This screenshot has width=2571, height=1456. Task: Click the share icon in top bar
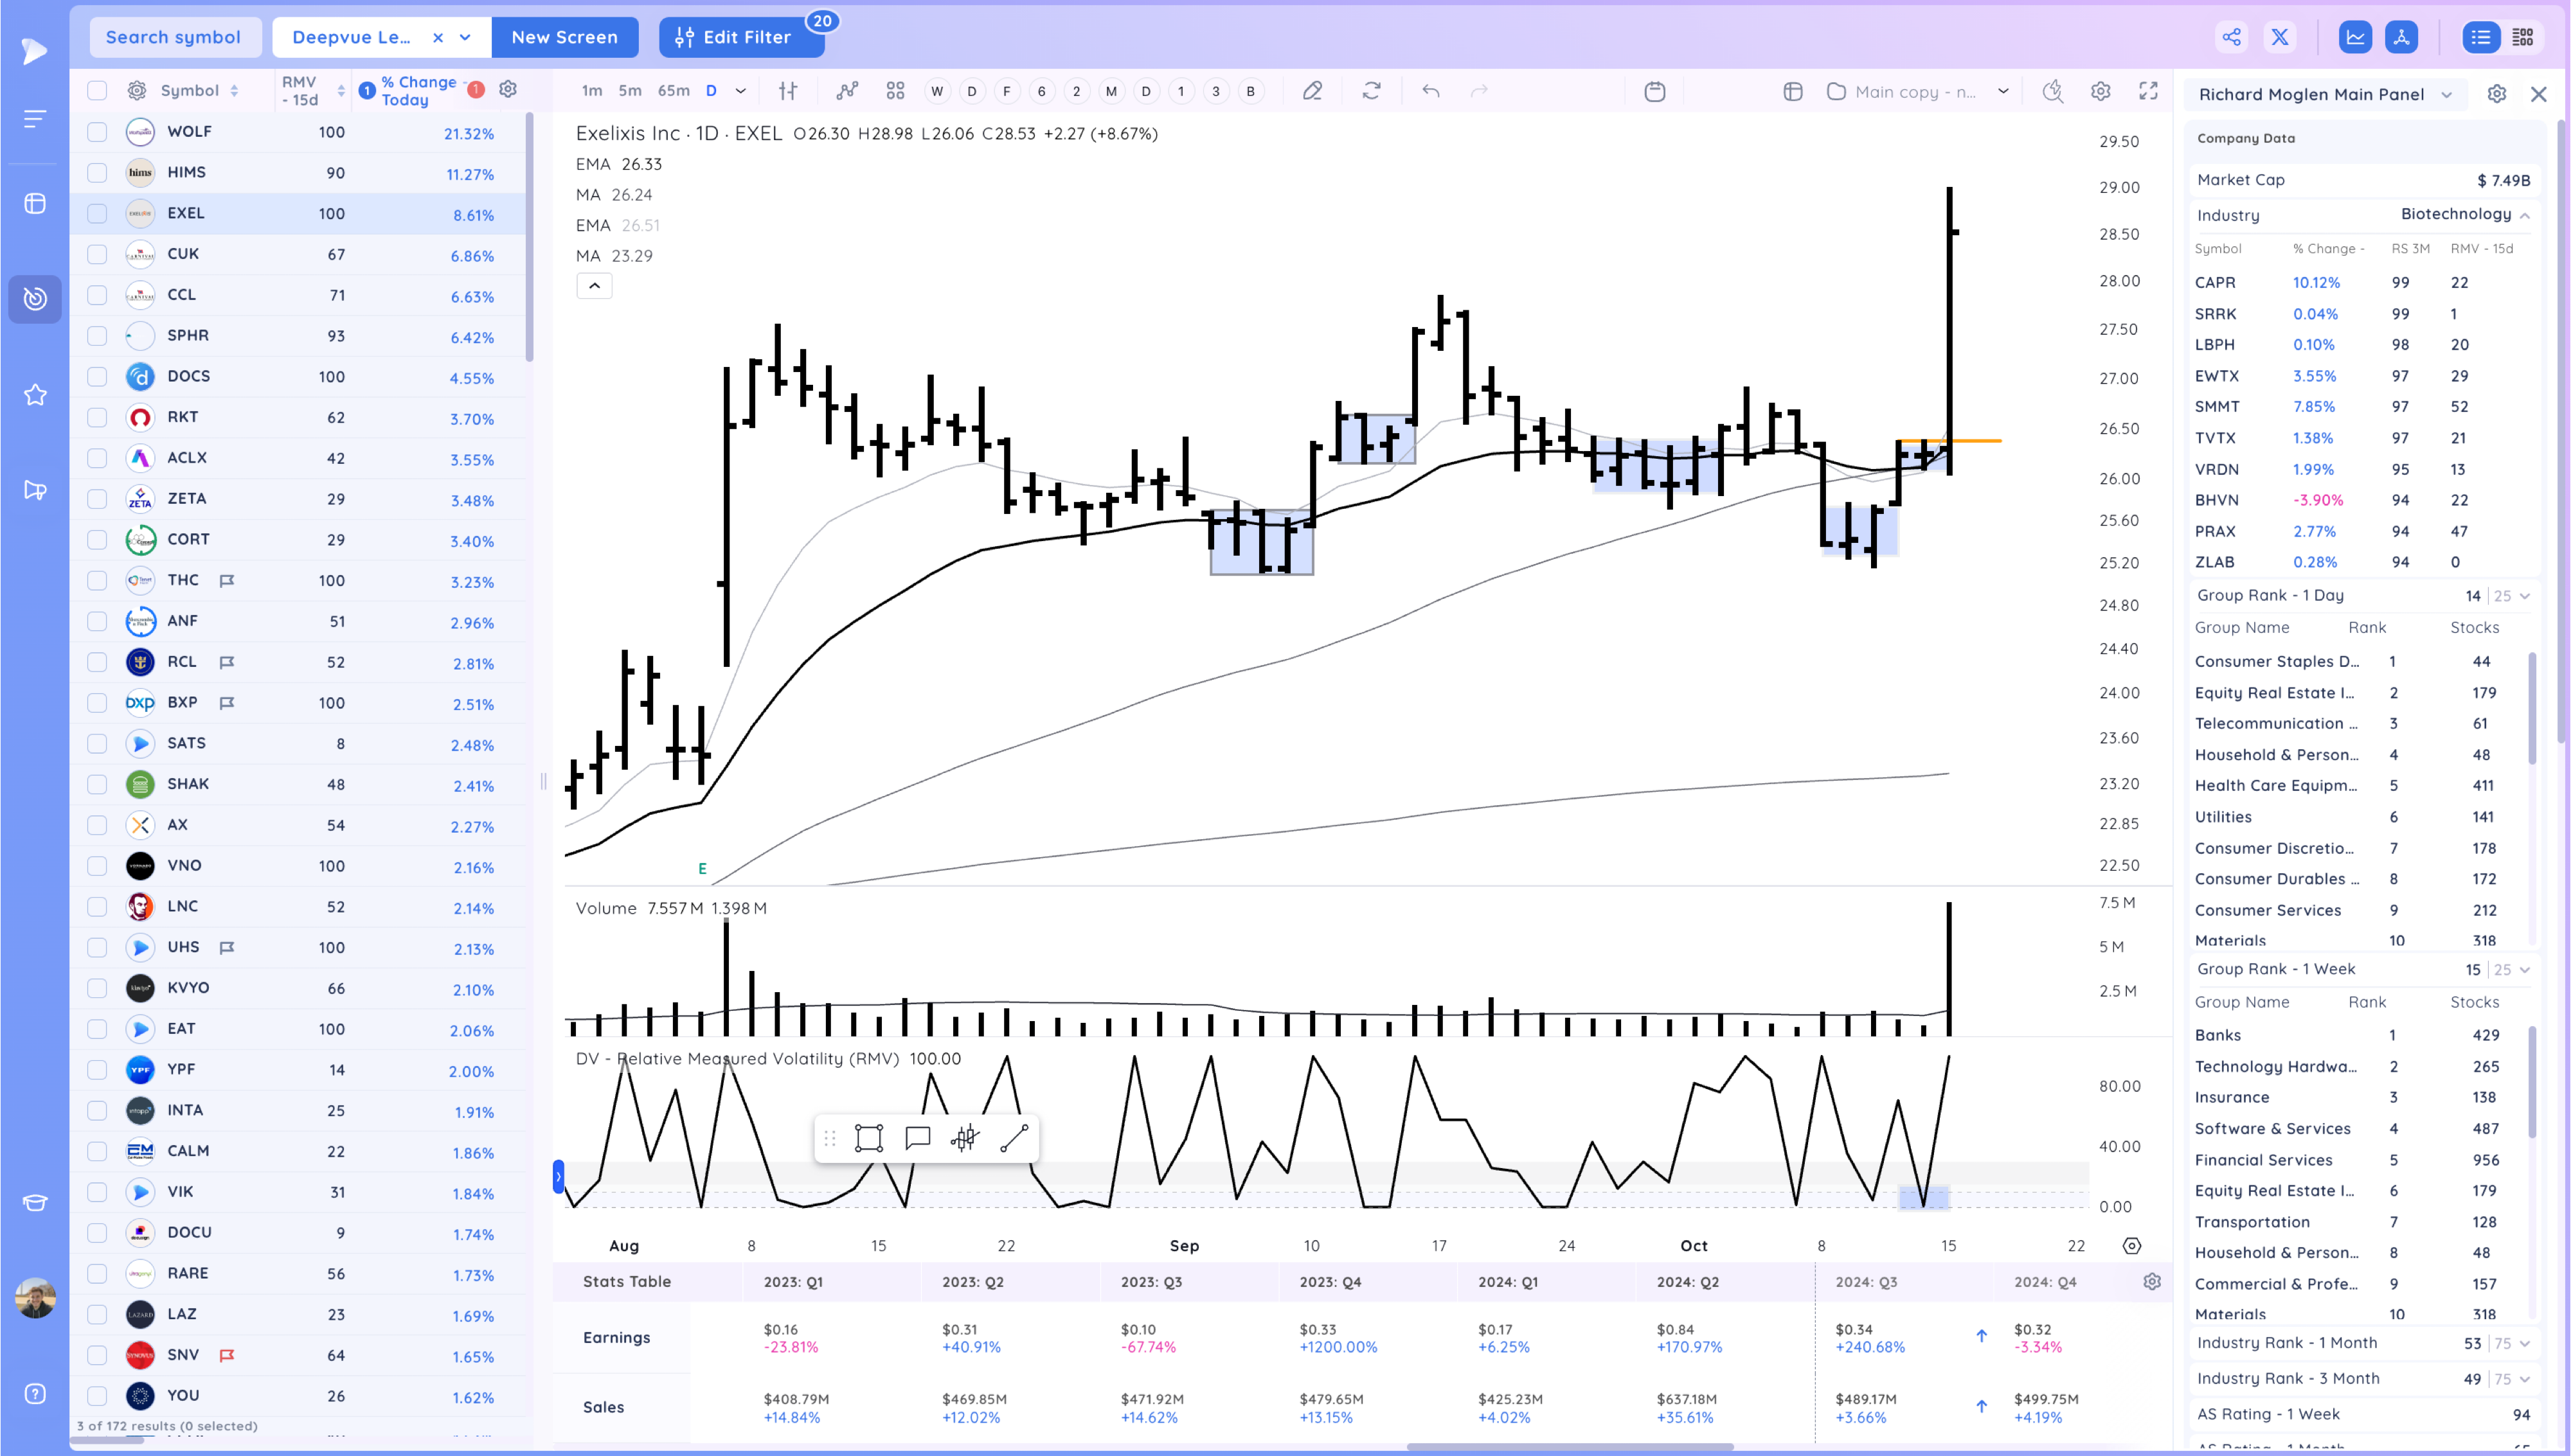(x=2231, y=38)
